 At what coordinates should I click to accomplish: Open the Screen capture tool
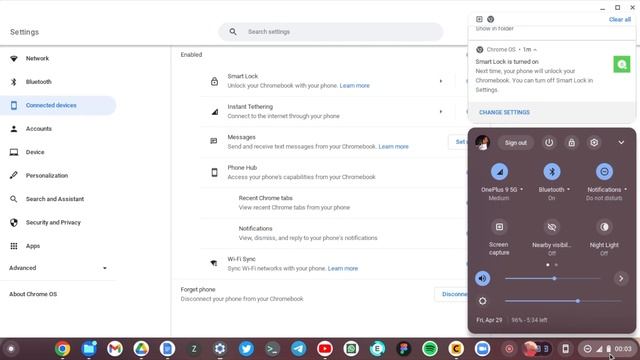tap(499, 227)
